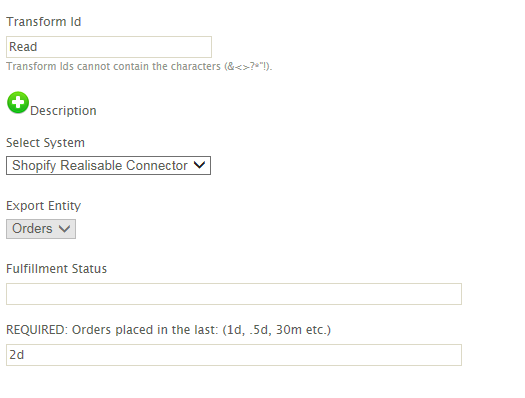Click the green plus icon beside Description

point(18,102)
